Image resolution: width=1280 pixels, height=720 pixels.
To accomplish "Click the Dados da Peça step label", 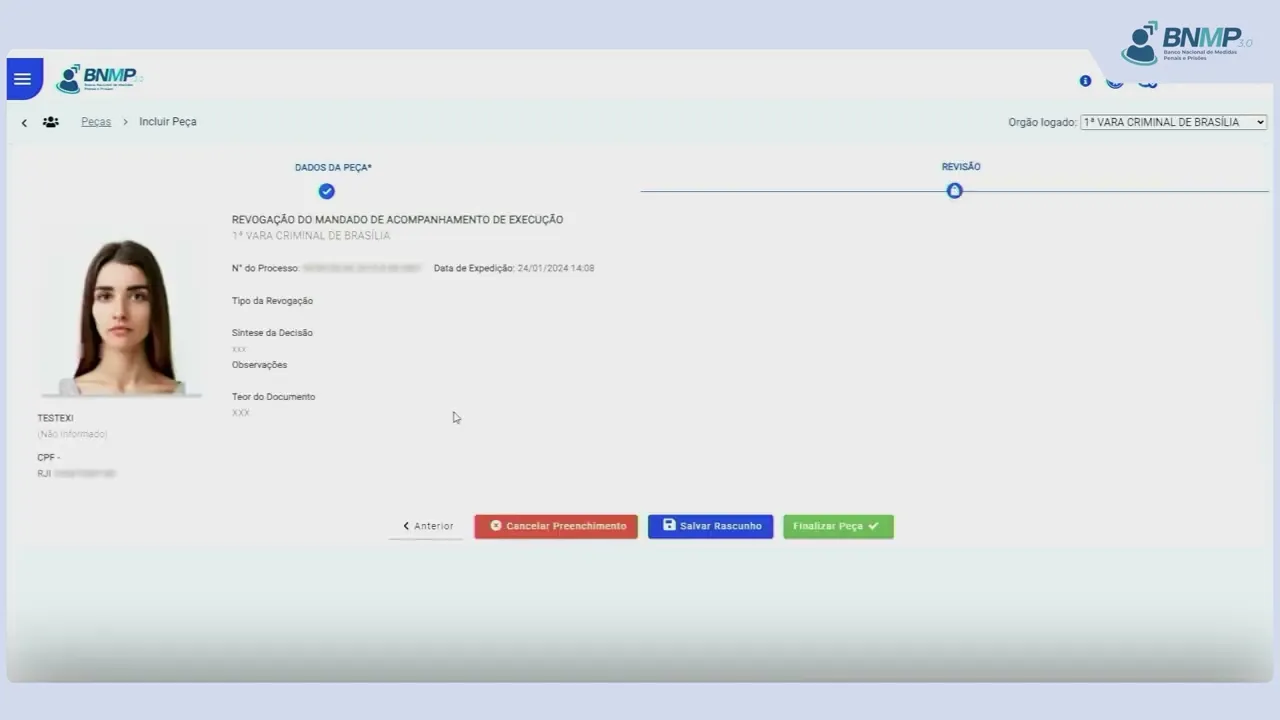I will coord(333,168).
